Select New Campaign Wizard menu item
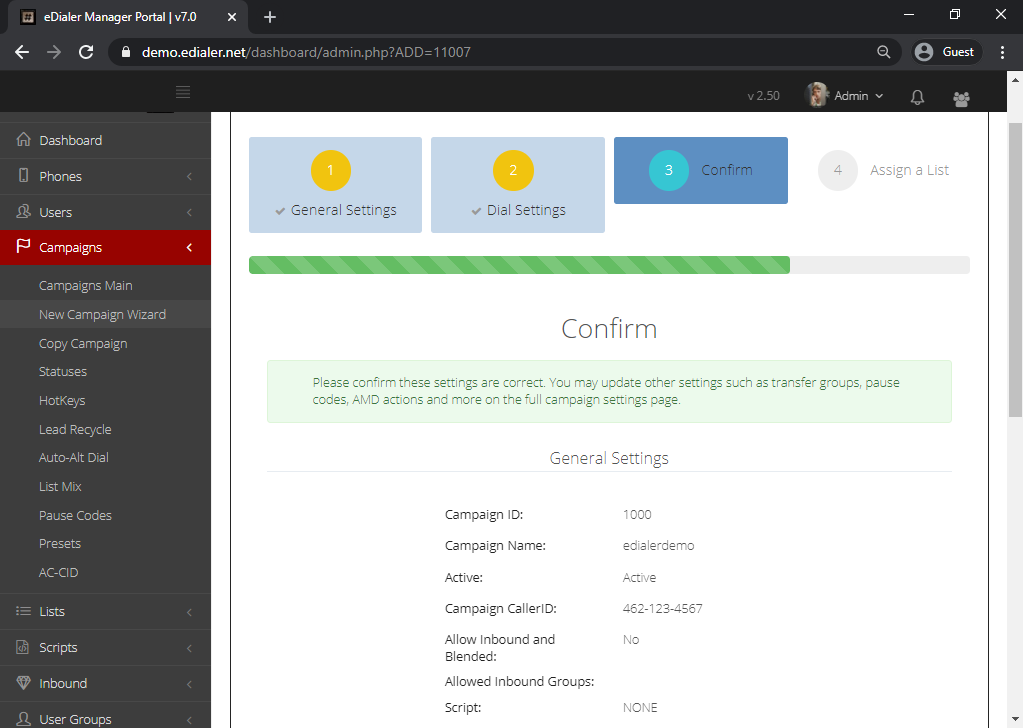1023x728 pixels. pyautogui.click(x=102, y=314)
